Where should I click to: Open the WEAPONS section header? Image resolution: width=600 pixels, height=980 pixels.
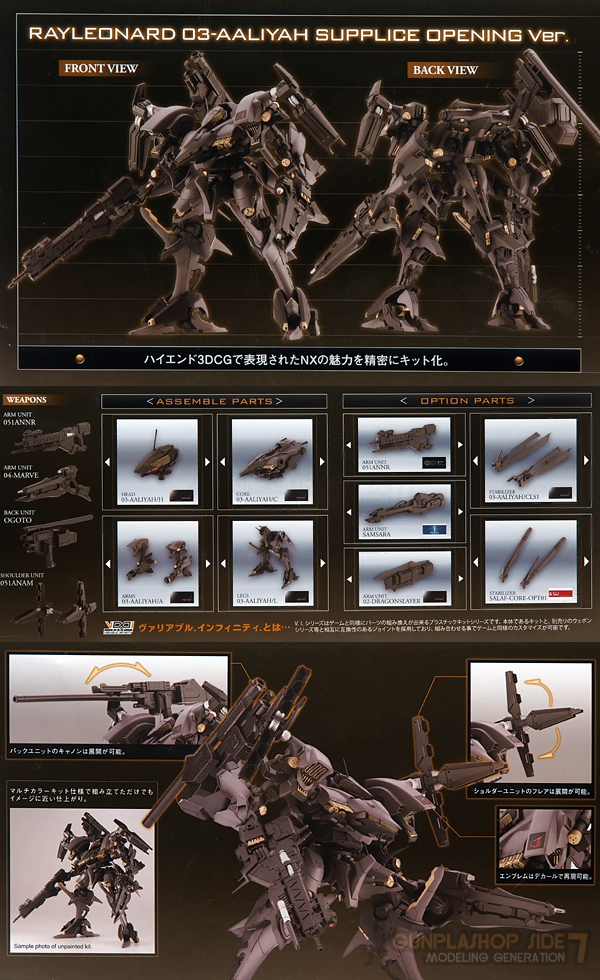27,400
